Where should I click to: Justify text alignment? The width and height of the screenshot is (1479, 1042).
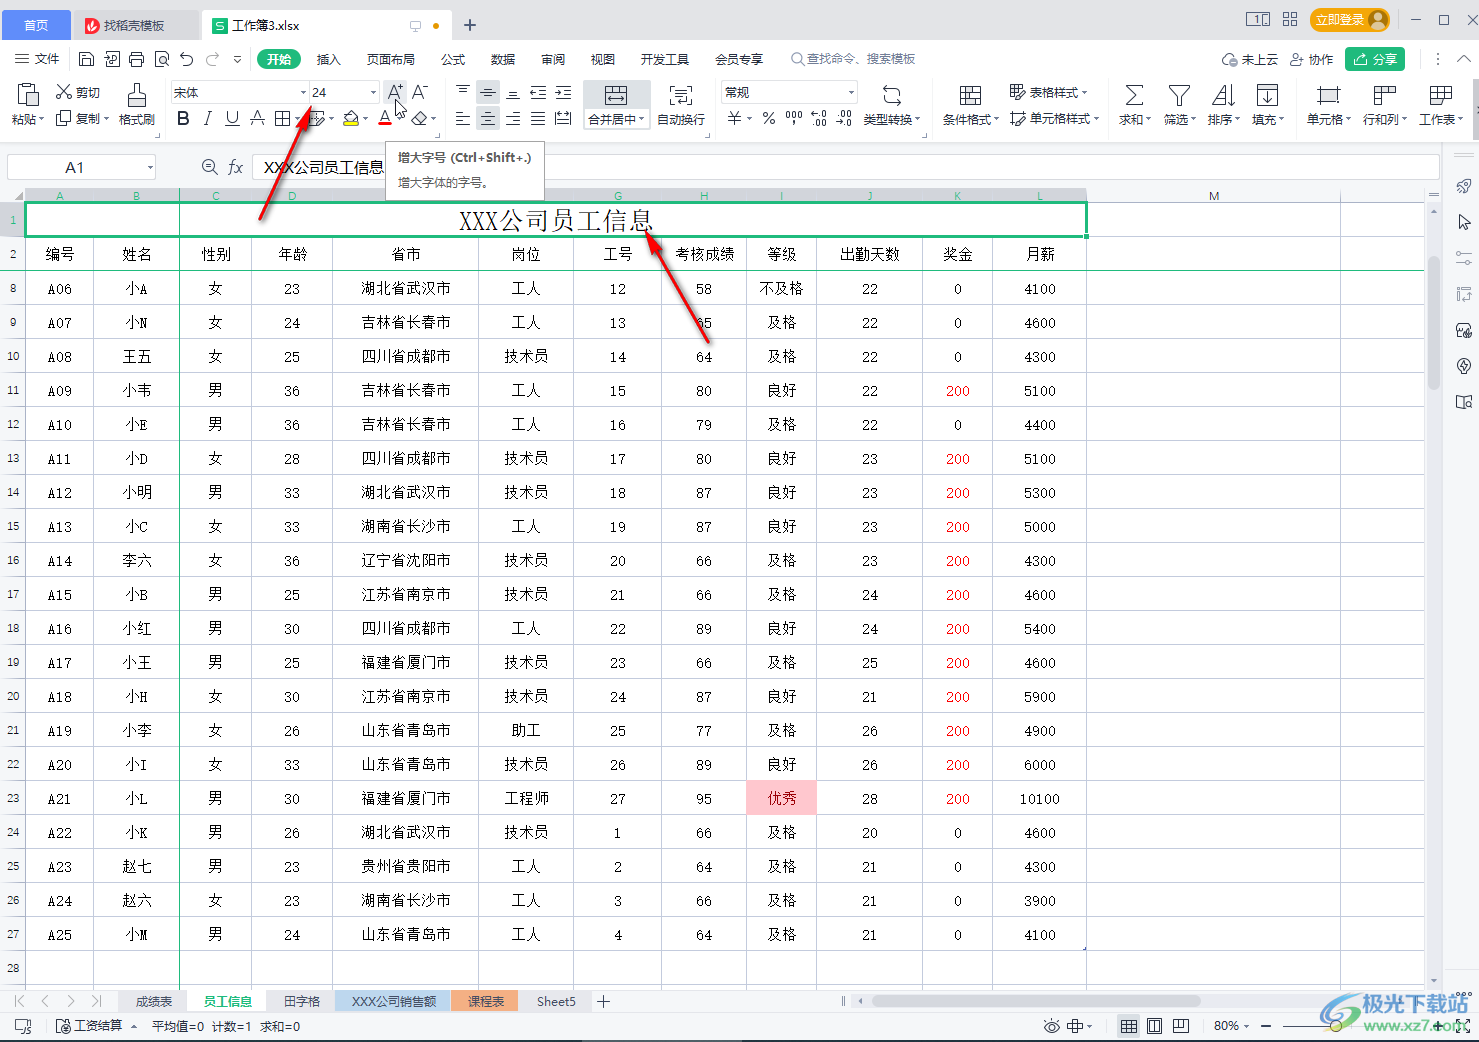tap(538, 119)
